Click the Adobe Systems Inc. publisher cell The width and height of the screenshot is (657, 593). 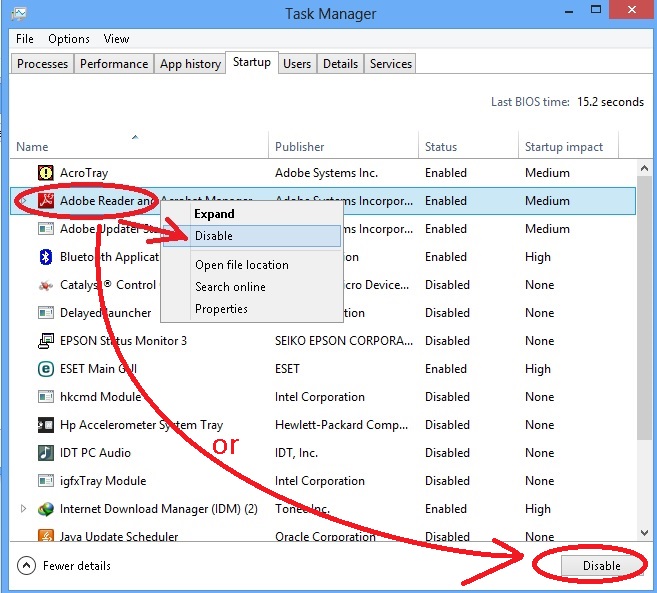click(x=326, y=173)
